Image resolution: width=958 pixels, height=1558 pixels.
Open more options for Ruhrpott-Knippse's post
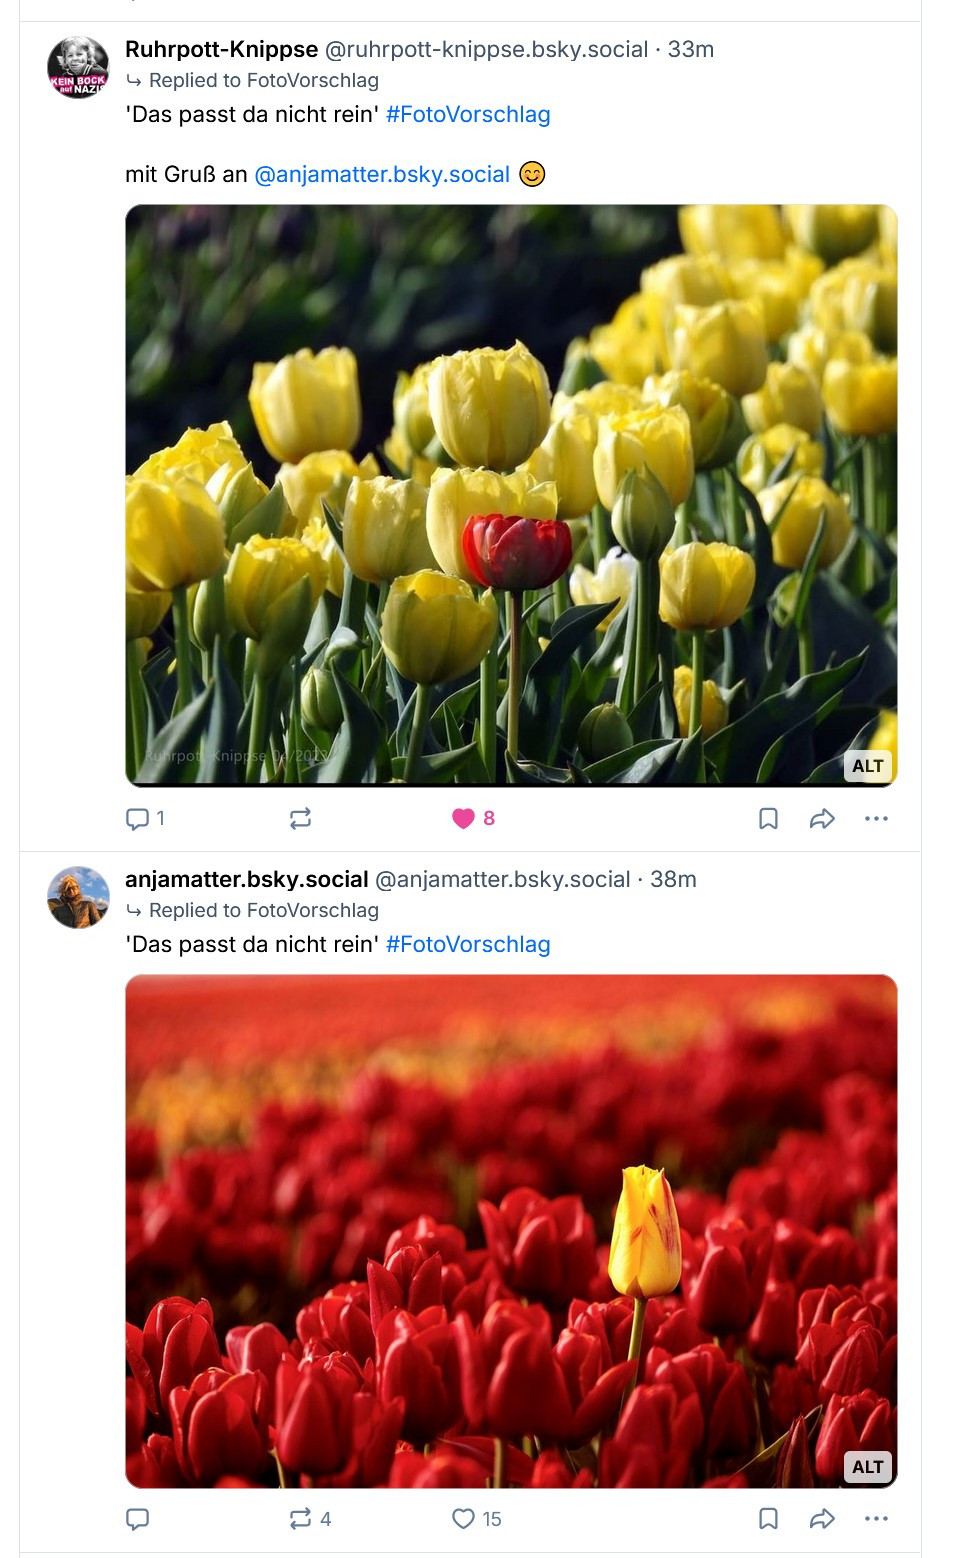coord(876,819)
